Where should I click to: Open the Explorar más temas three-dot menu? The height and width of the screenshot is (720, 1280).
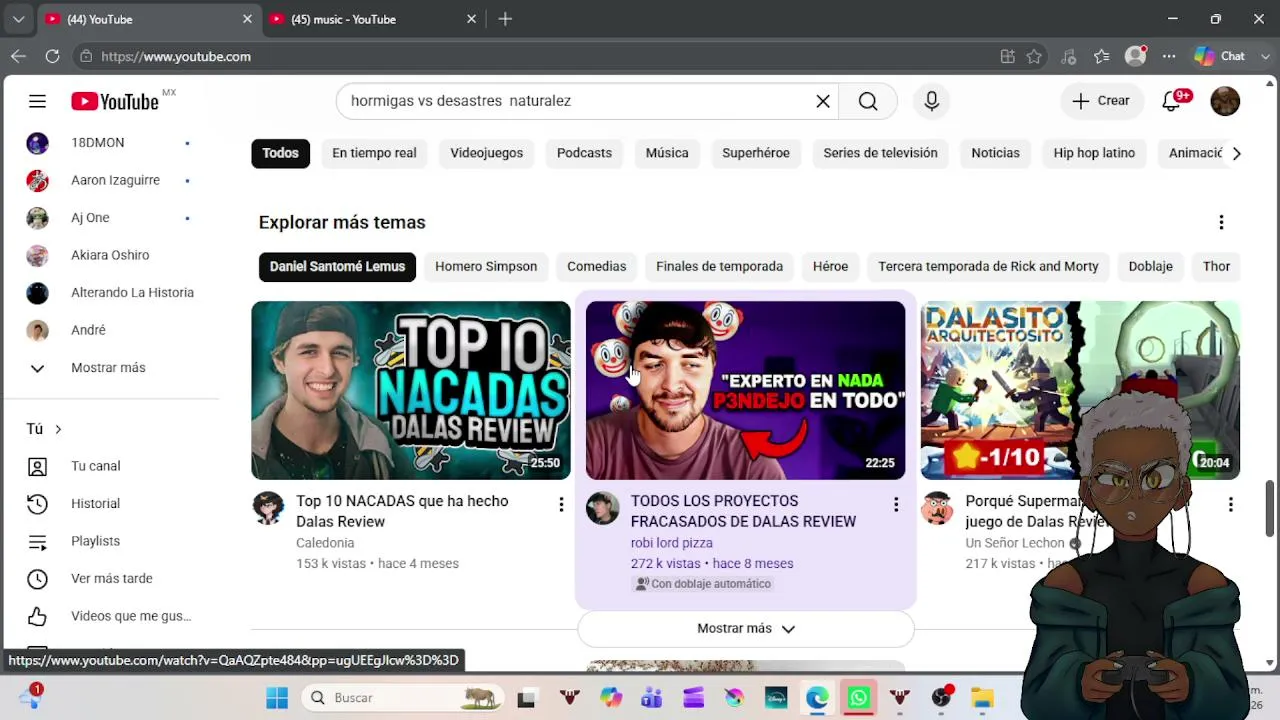pos(1221,222)
